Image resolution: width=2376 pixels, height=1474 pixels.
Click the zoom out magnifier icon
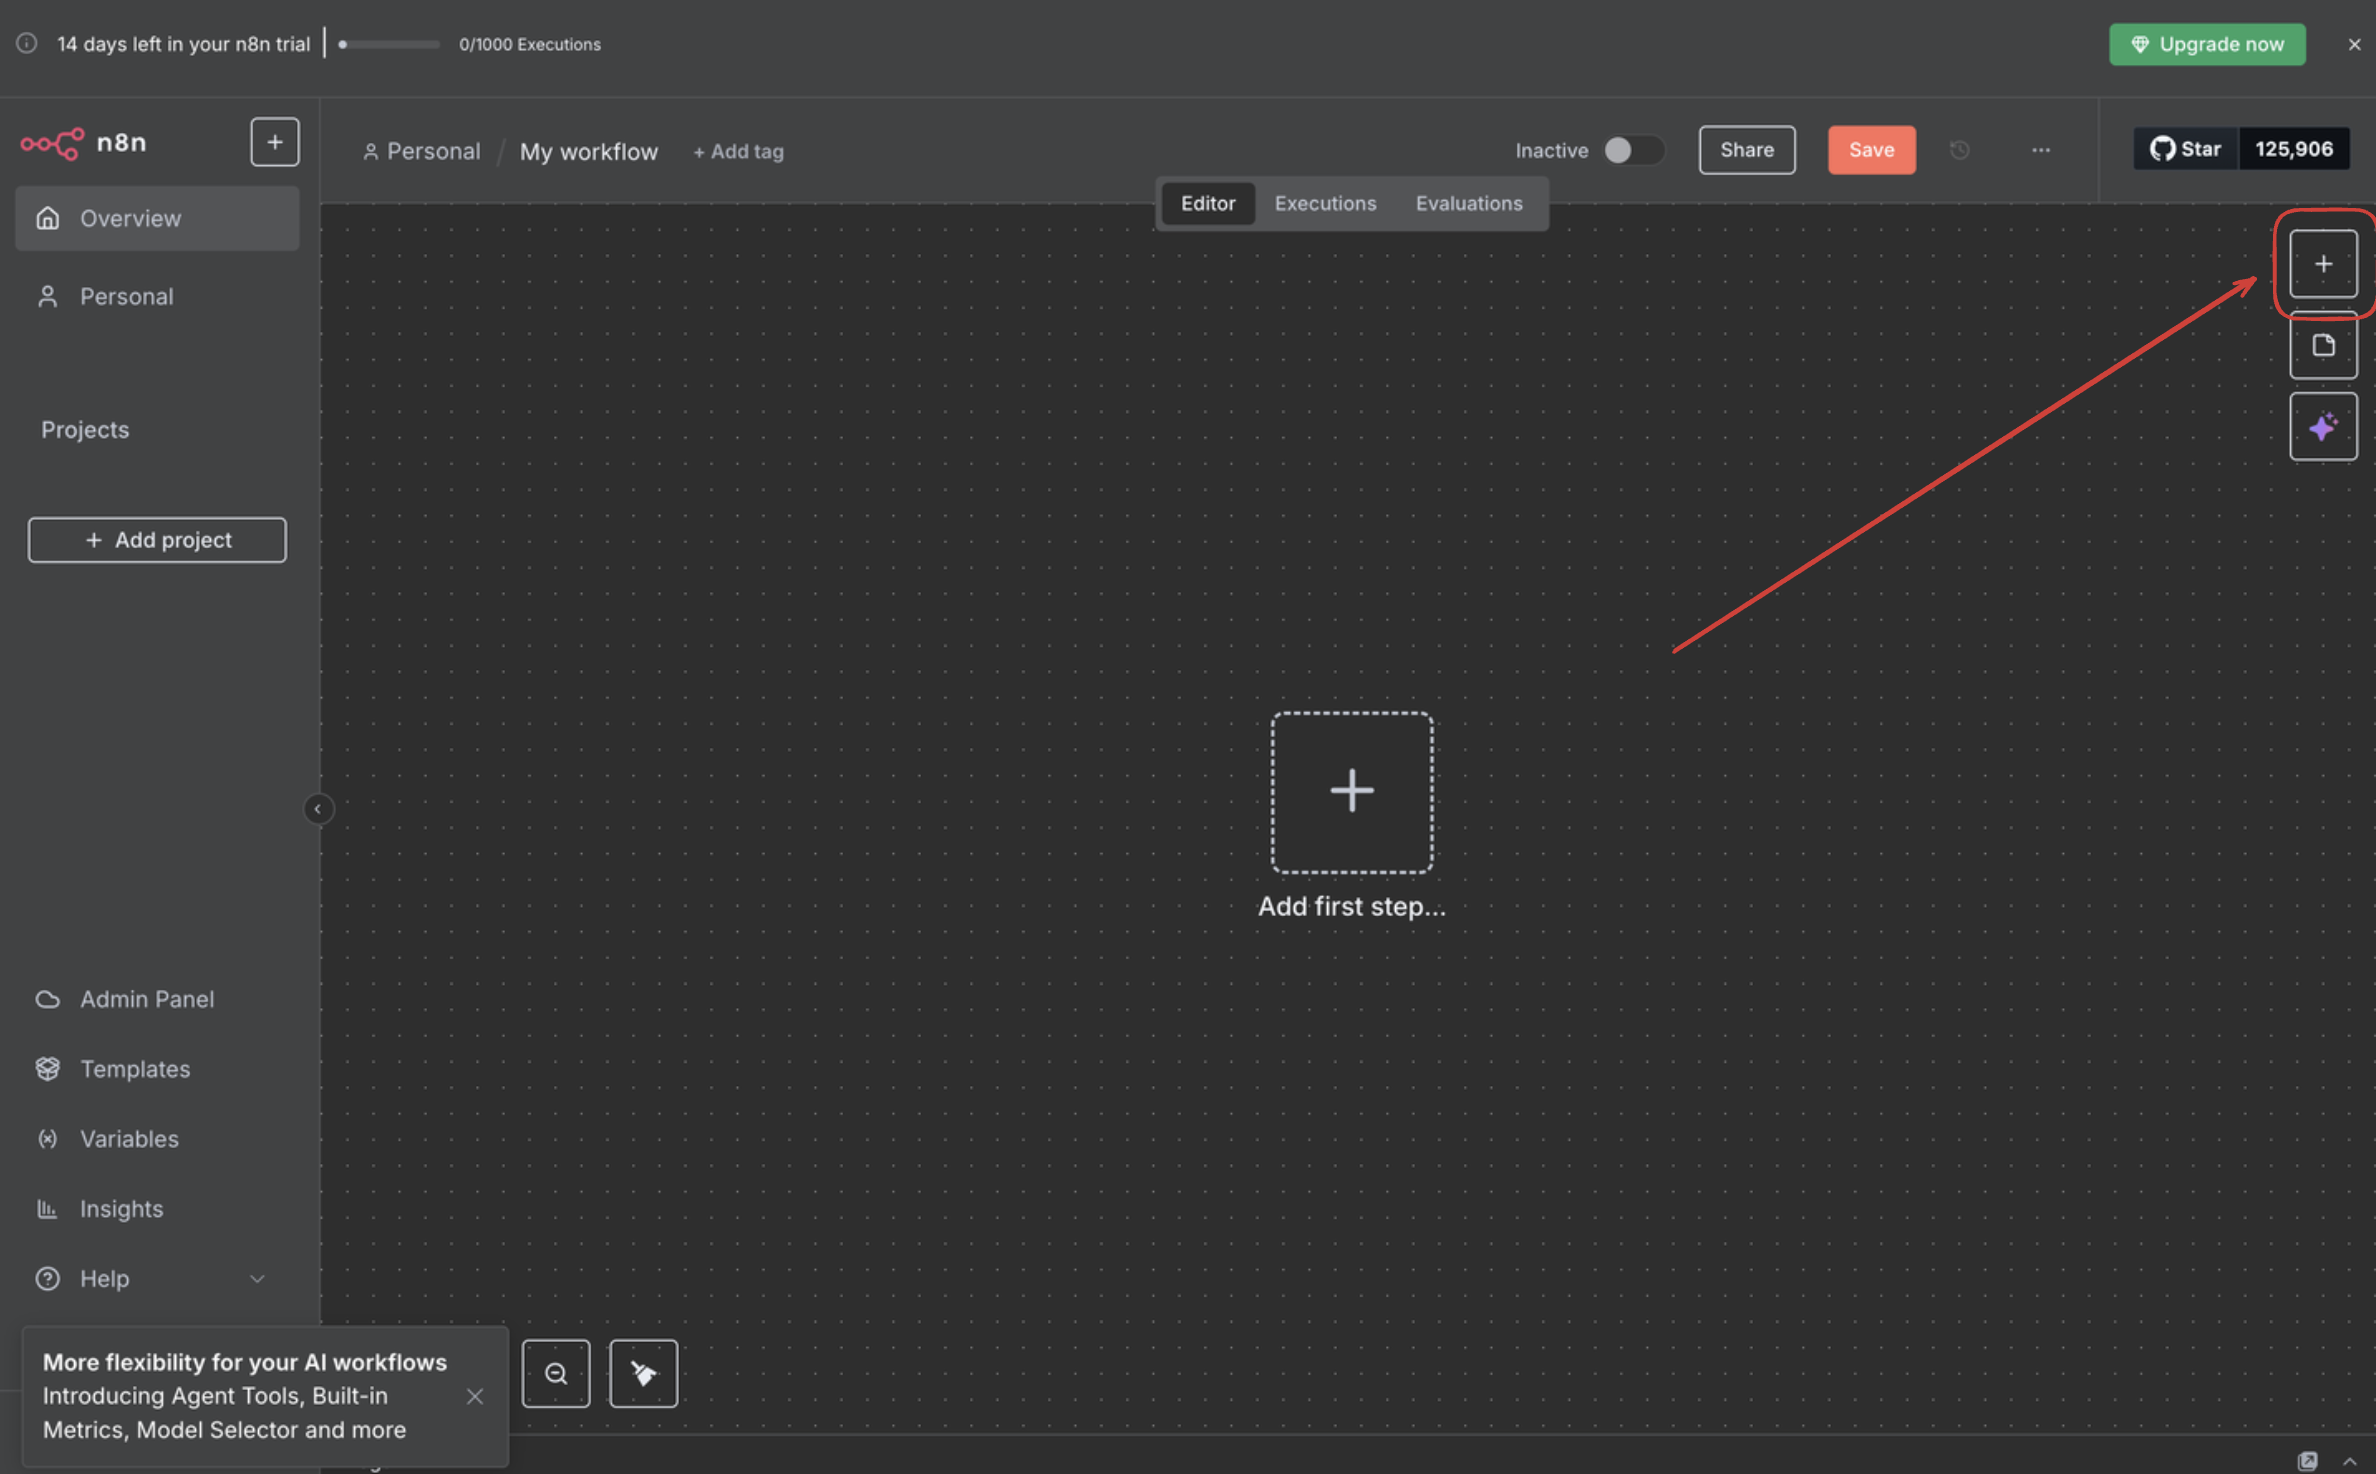(x=556, y=1373)
